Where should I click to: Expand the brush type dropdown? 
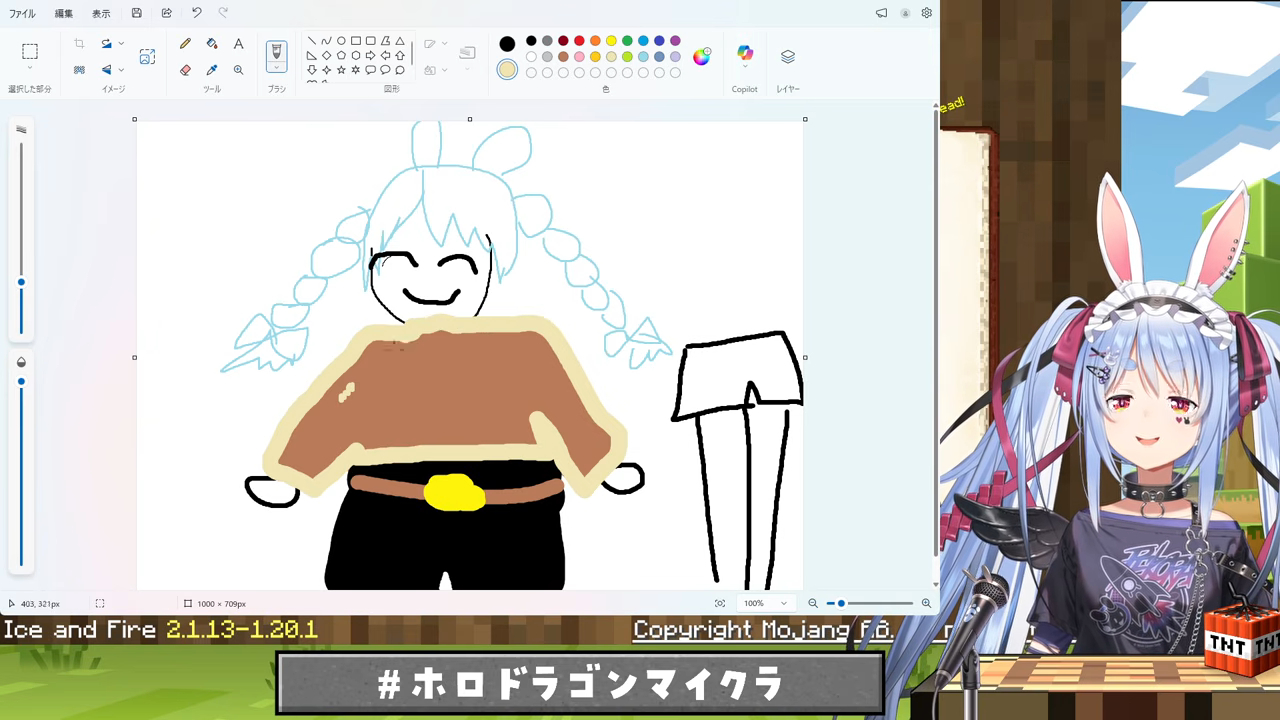tap(277, 68)
